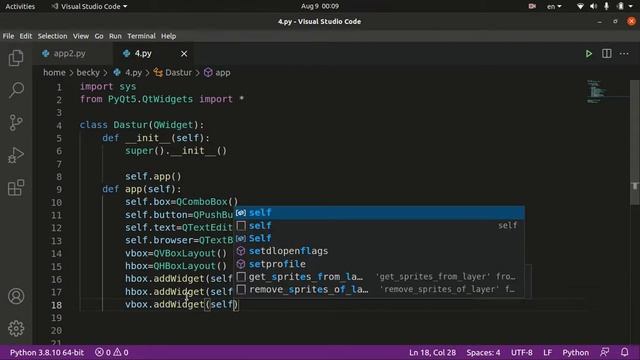
Task: Click Activities in the top bar
Action: (x=20, y=6)
